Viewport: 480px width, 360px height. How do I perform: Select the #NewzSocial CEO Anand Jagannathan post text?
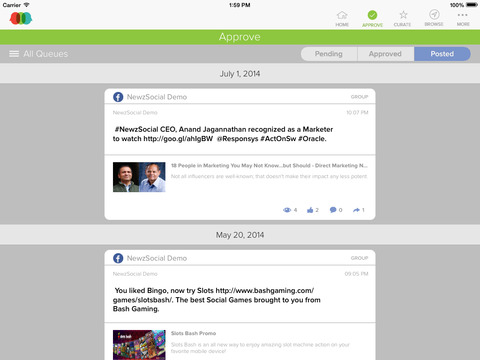(223, 134)
